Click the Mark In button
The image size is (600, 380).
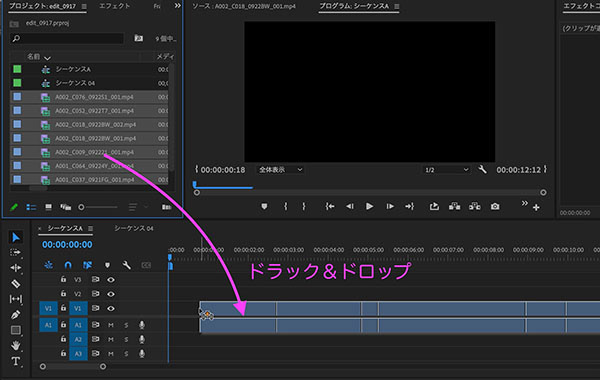(x=285, y=207)
